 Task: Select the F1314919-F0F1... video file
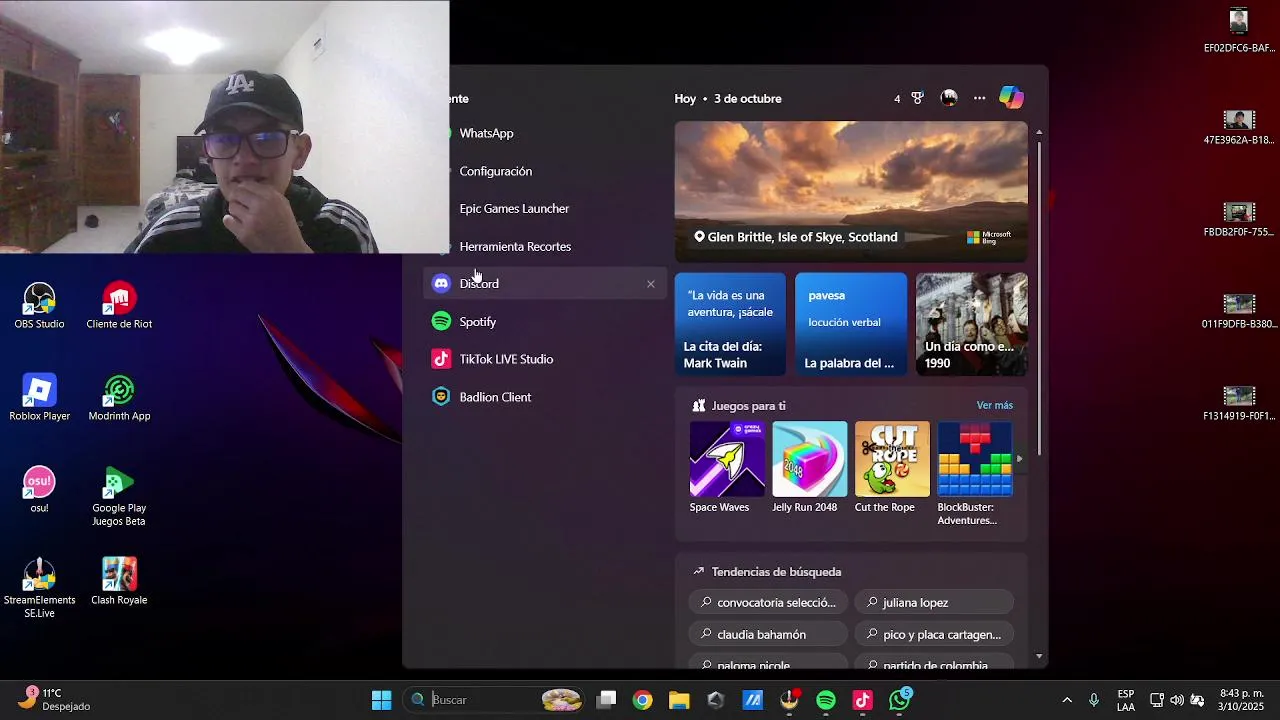tap(1239, 403)
